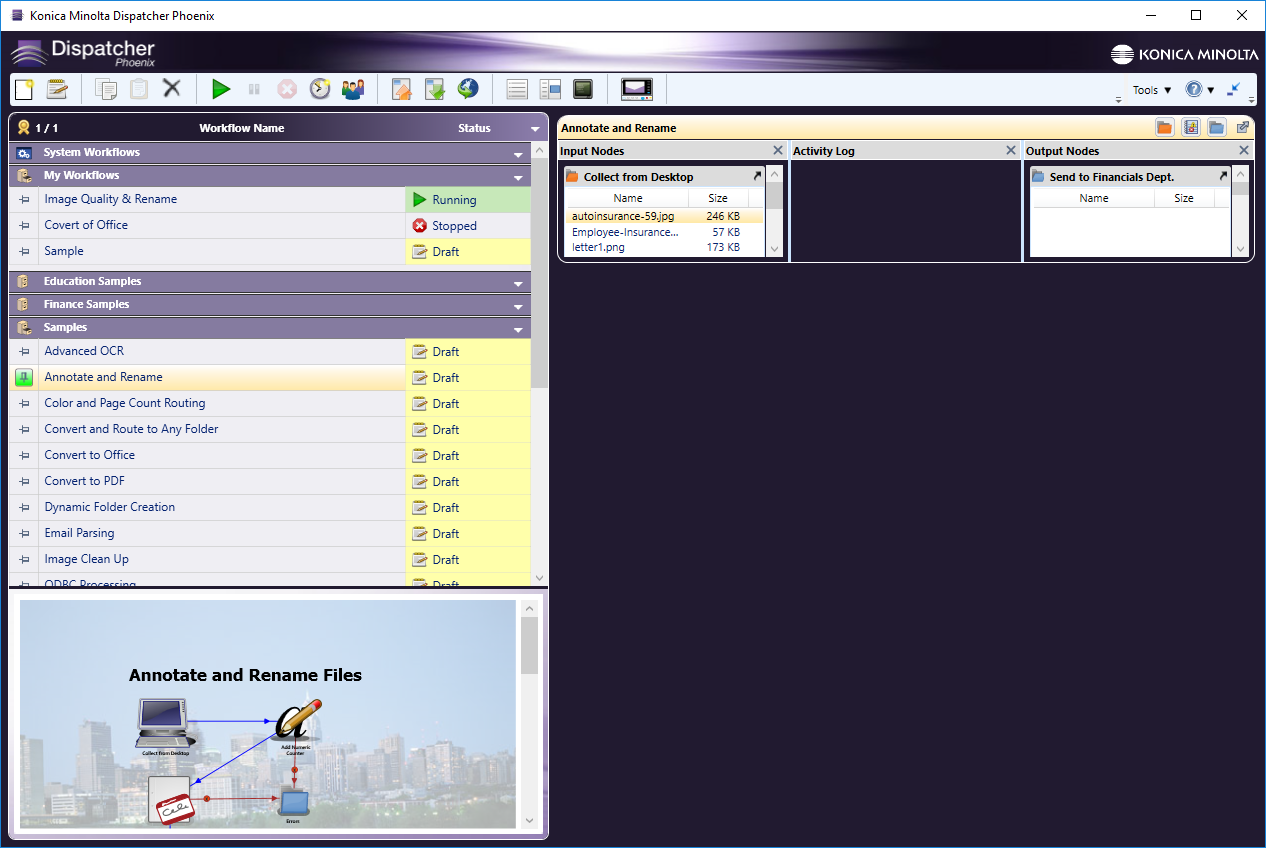Collapse the My Workflows group
The height and width of the screenshot is (848, 1266).
518,177
